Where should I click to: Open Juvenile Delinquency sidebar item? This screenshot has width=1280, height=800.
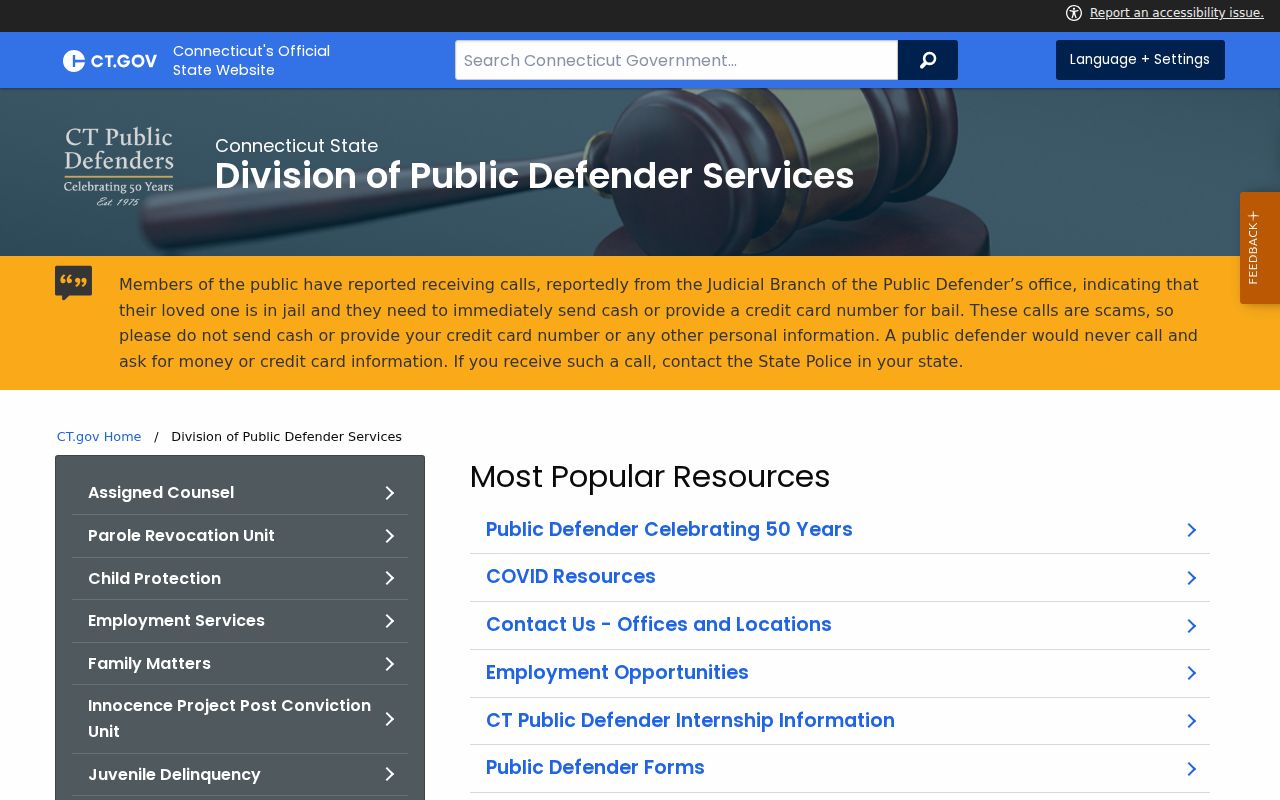(240, 775)
